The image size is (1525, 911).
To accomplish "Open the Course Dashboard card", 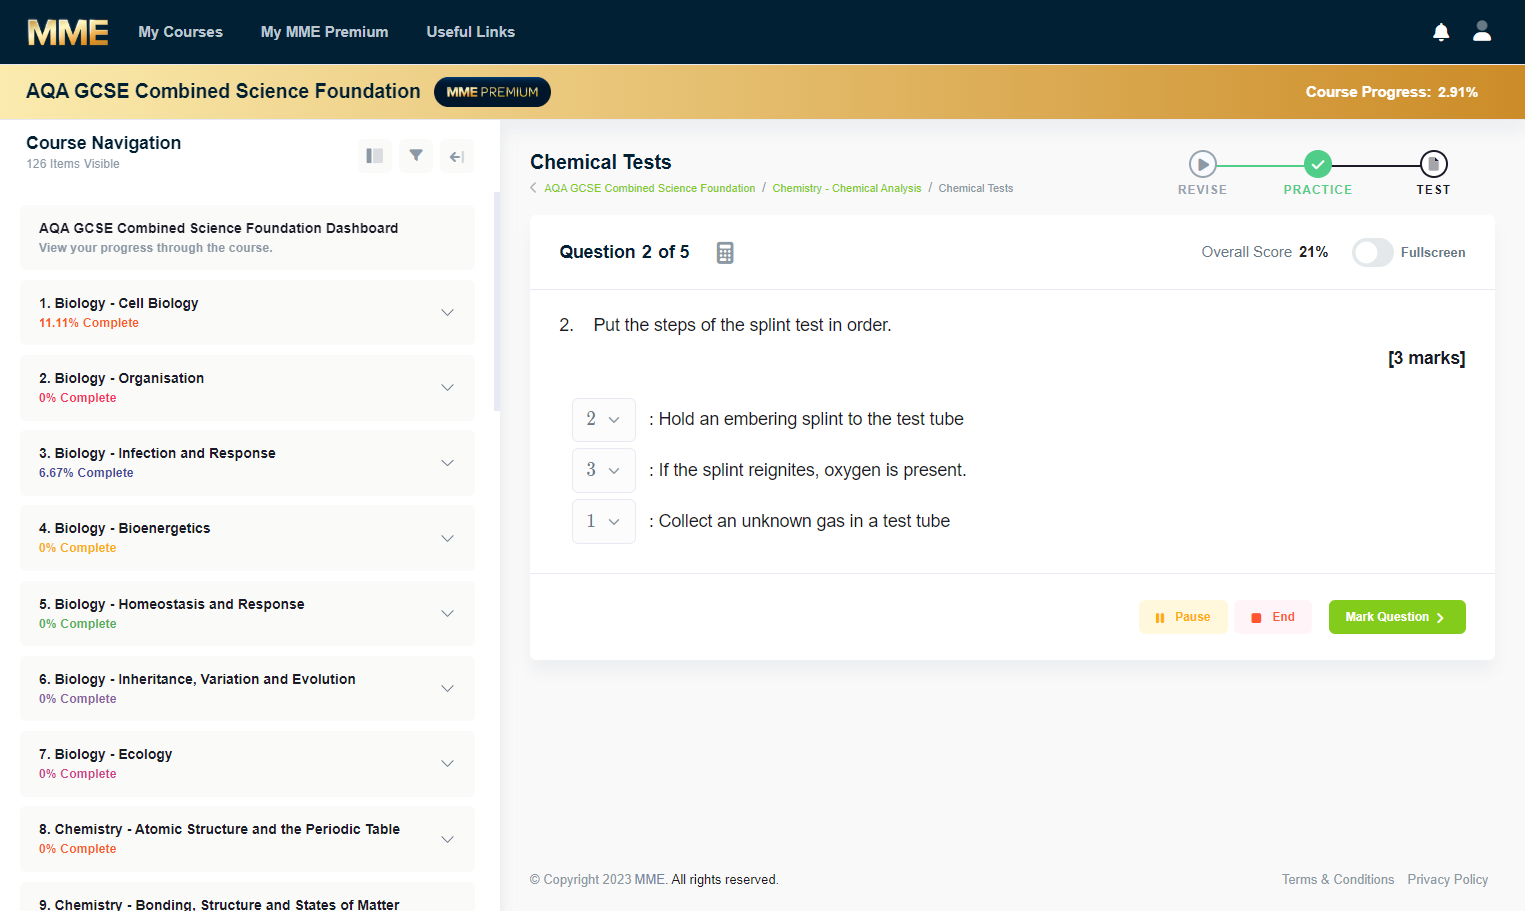I will point(248,238).
